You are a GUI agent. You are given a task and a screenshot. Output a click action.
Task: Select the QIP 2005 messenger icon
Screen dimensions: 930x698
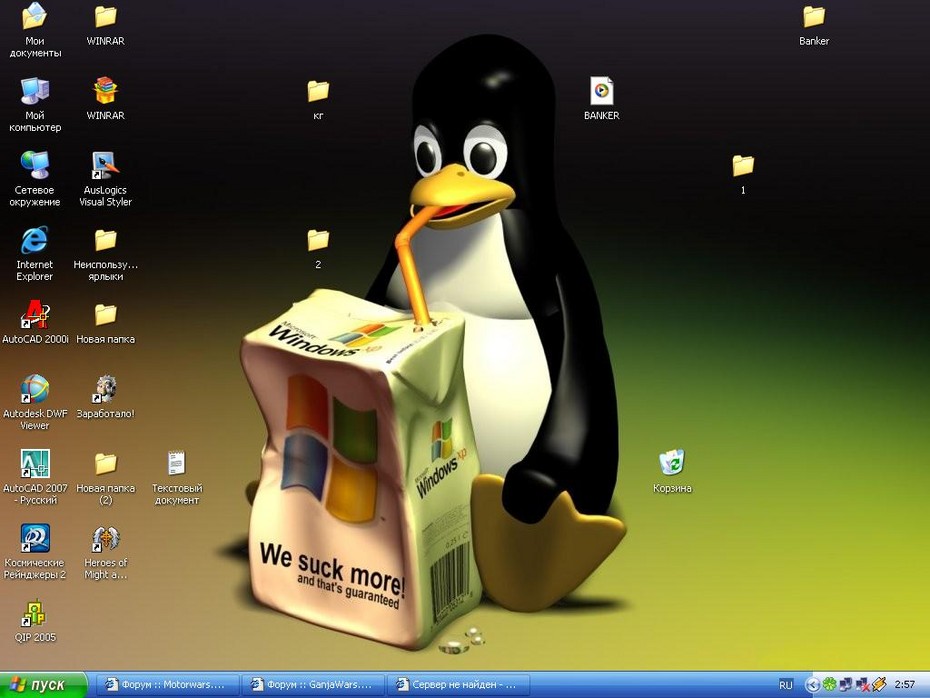35,613
